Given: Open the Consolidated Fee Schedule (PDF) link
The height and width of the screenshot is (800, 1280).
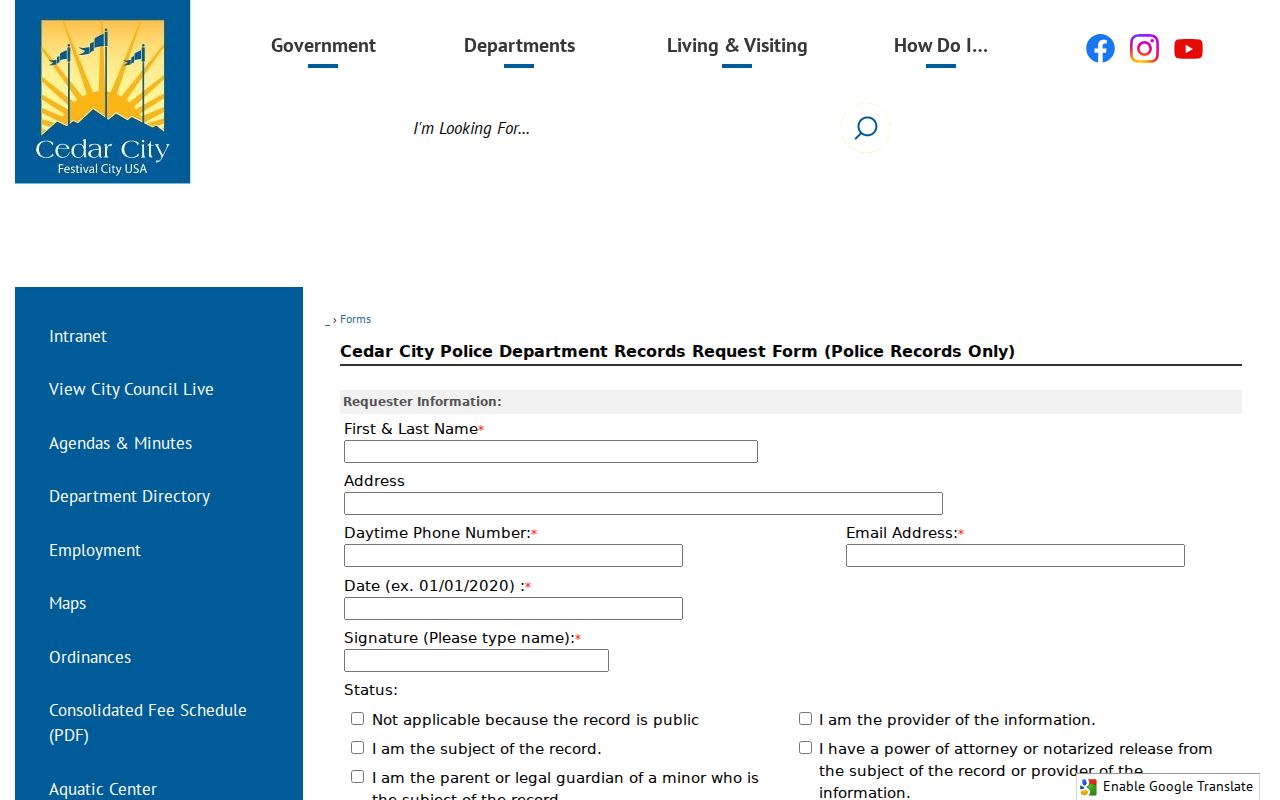Looking at the screenshot, I should coord(148,722).
